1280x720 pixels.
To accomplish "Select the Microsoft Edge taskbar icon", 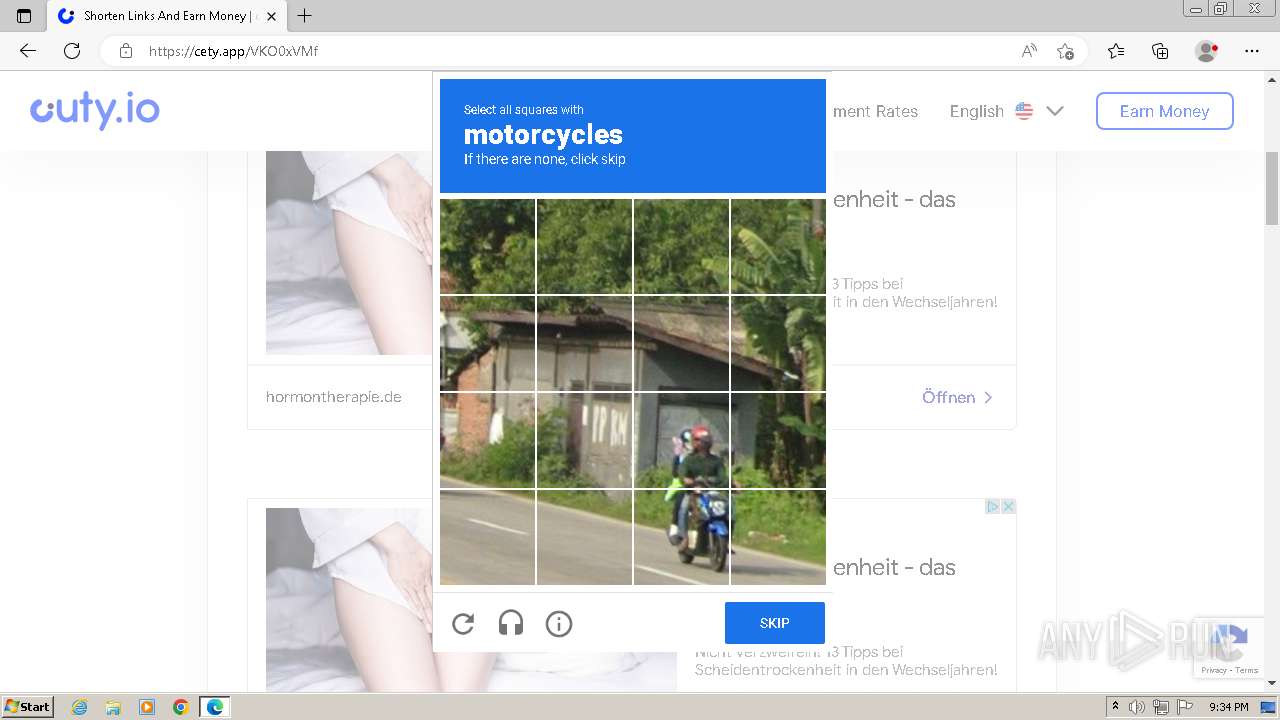I will 215,707.
